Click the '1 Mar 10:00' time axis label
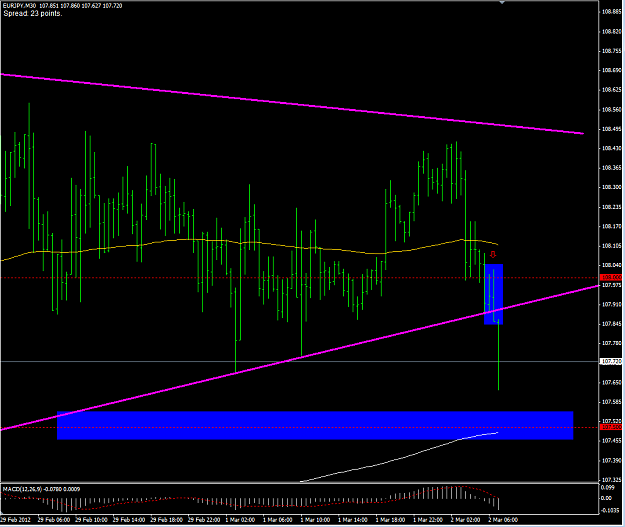Screen dimensions: 625x527 [x=315, y=520]
